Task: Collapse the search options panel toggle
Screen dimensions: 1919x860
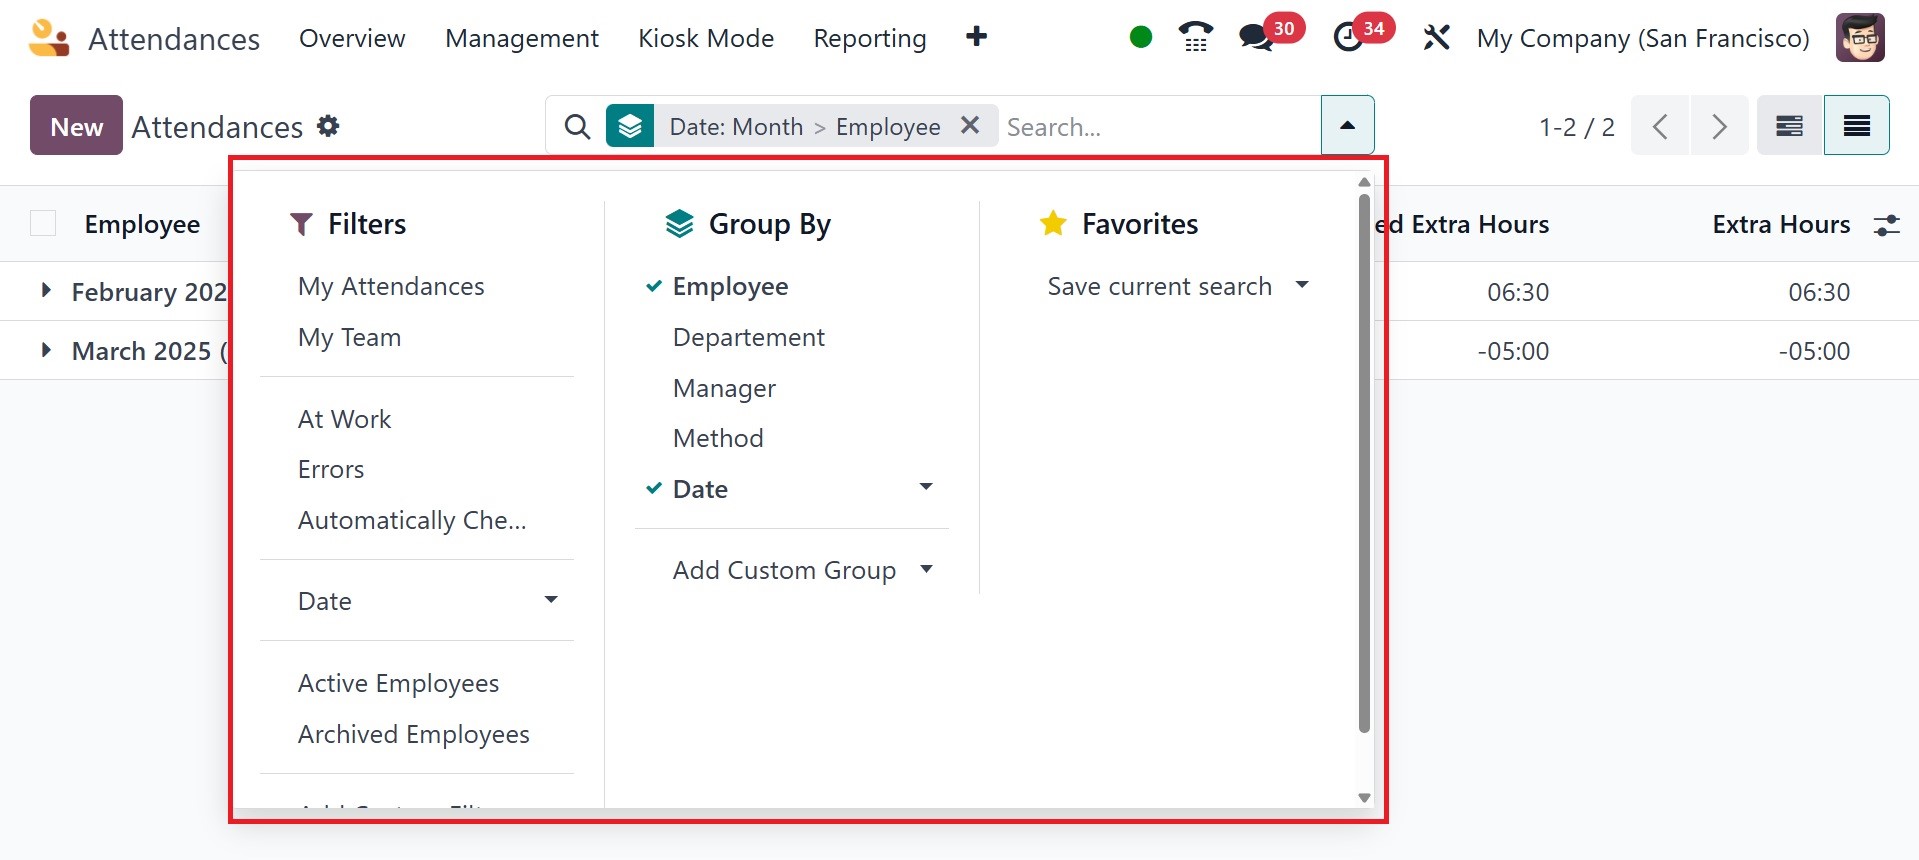Action: [x=1347, y=126]
